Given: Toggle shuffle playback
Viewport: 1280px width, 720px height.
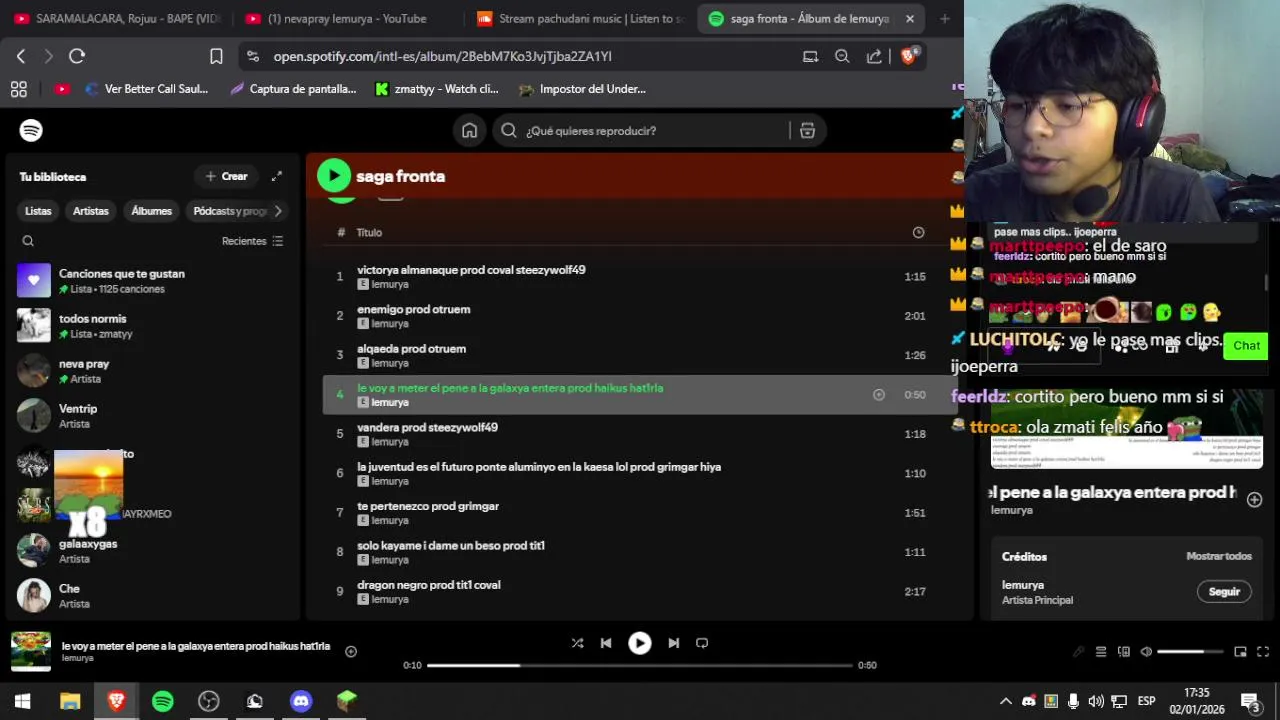Looking at the screenshot, I should click(x=577, y=643).
